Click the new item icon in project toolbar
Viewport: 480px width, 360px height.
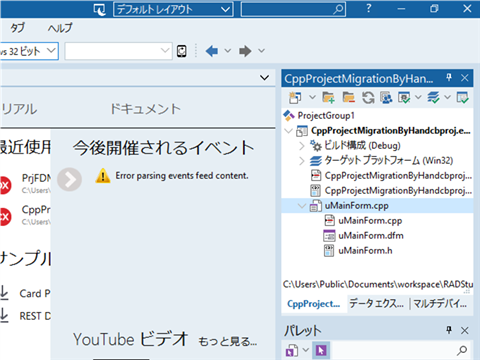click(x=295, y=98)
